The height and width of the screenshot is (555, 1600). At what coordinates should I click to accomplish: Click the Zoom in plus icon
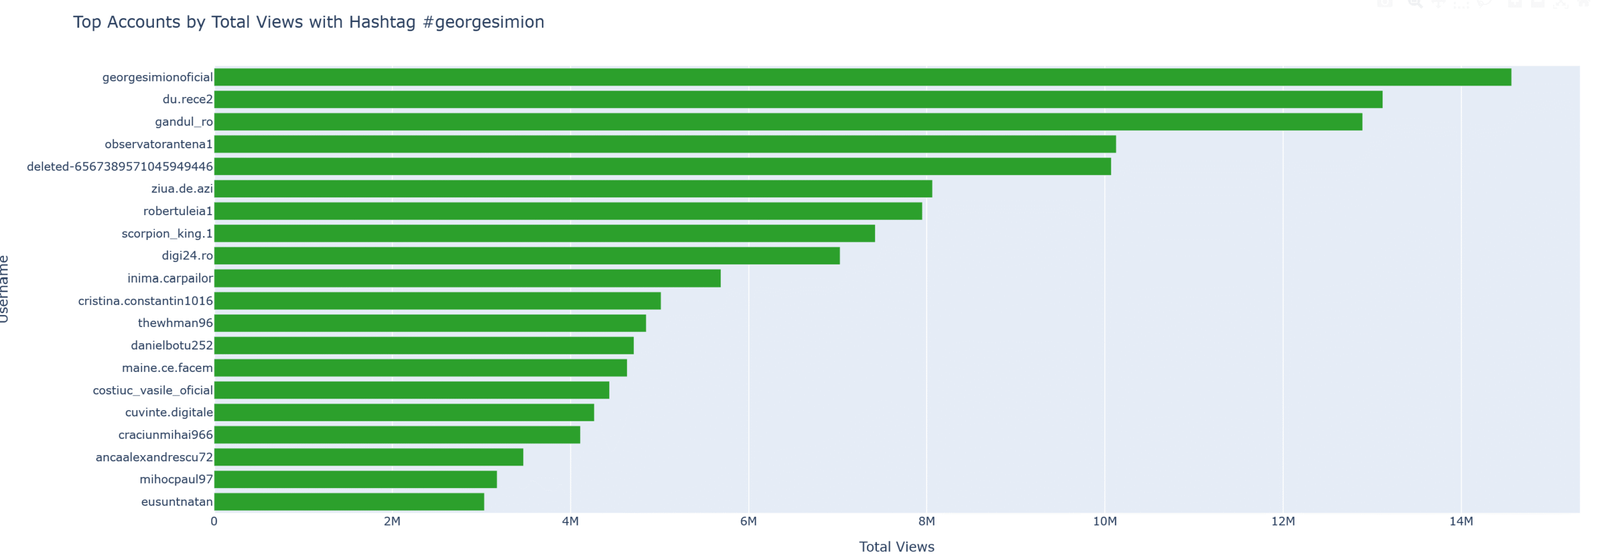tap(1514, 3)
